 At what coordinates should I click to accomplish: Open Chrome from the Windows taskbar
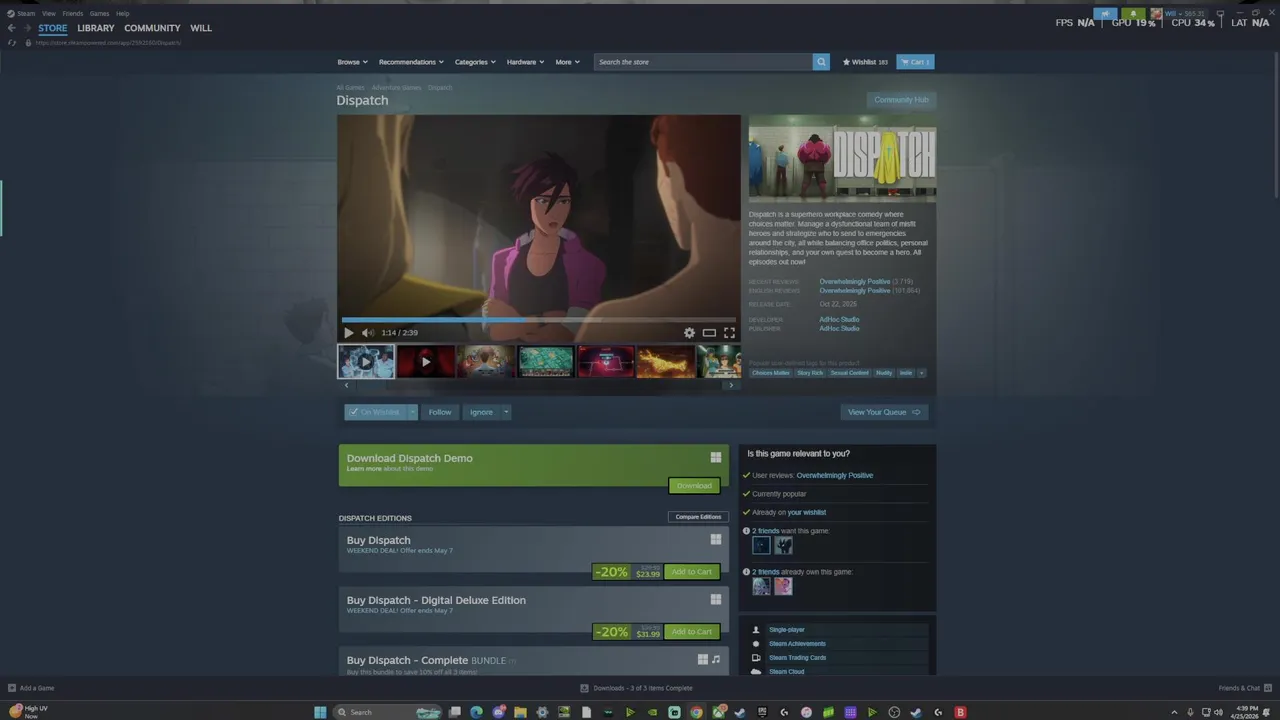[696, 712]
